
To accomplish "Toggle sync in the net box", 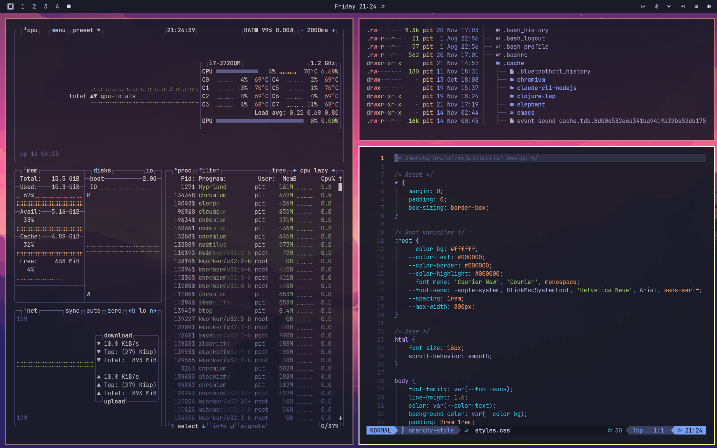I will [x=72, y=310].
